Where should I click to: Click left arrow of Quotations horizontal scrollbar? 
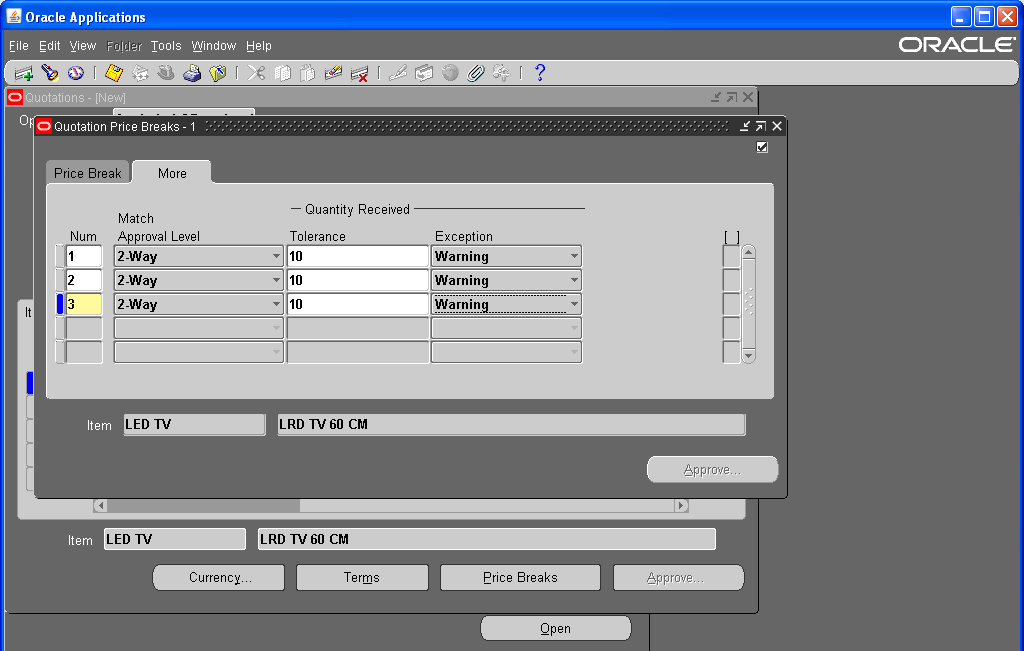click(100, 505)
